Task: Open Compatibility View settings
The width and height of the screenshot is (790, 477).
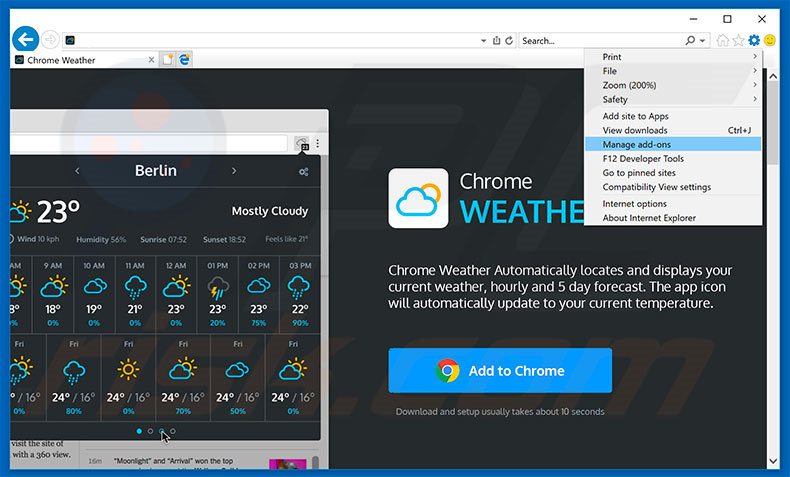Action: point(673,186)
